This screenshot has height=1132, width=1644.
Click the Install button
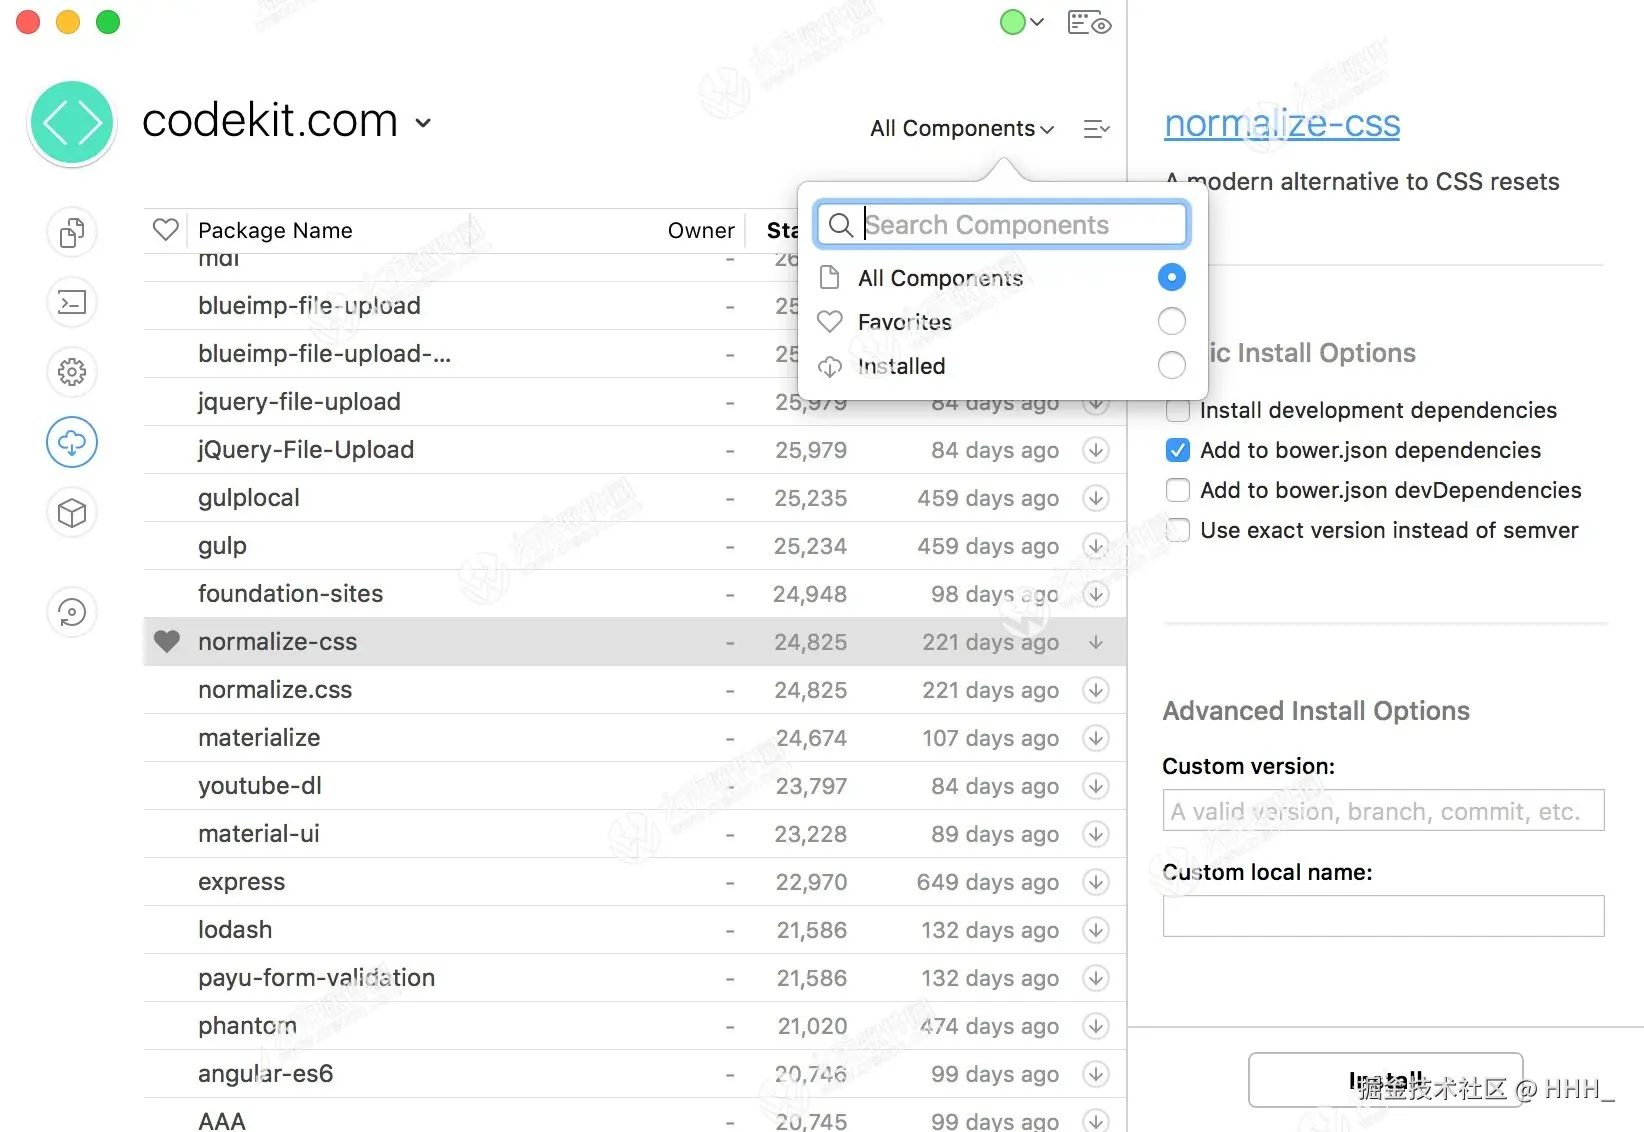(x=1385, y=1080)
